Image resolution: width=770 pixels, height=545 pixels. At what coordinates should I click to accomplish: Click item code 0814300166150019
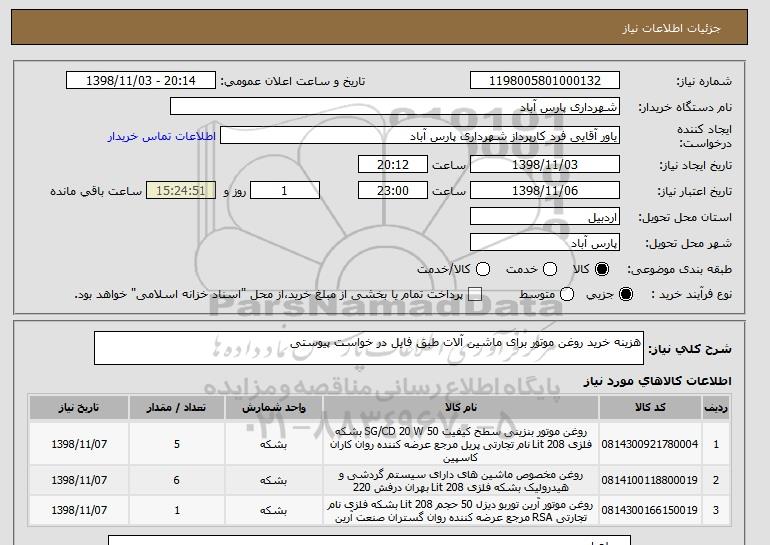point(650,511)
